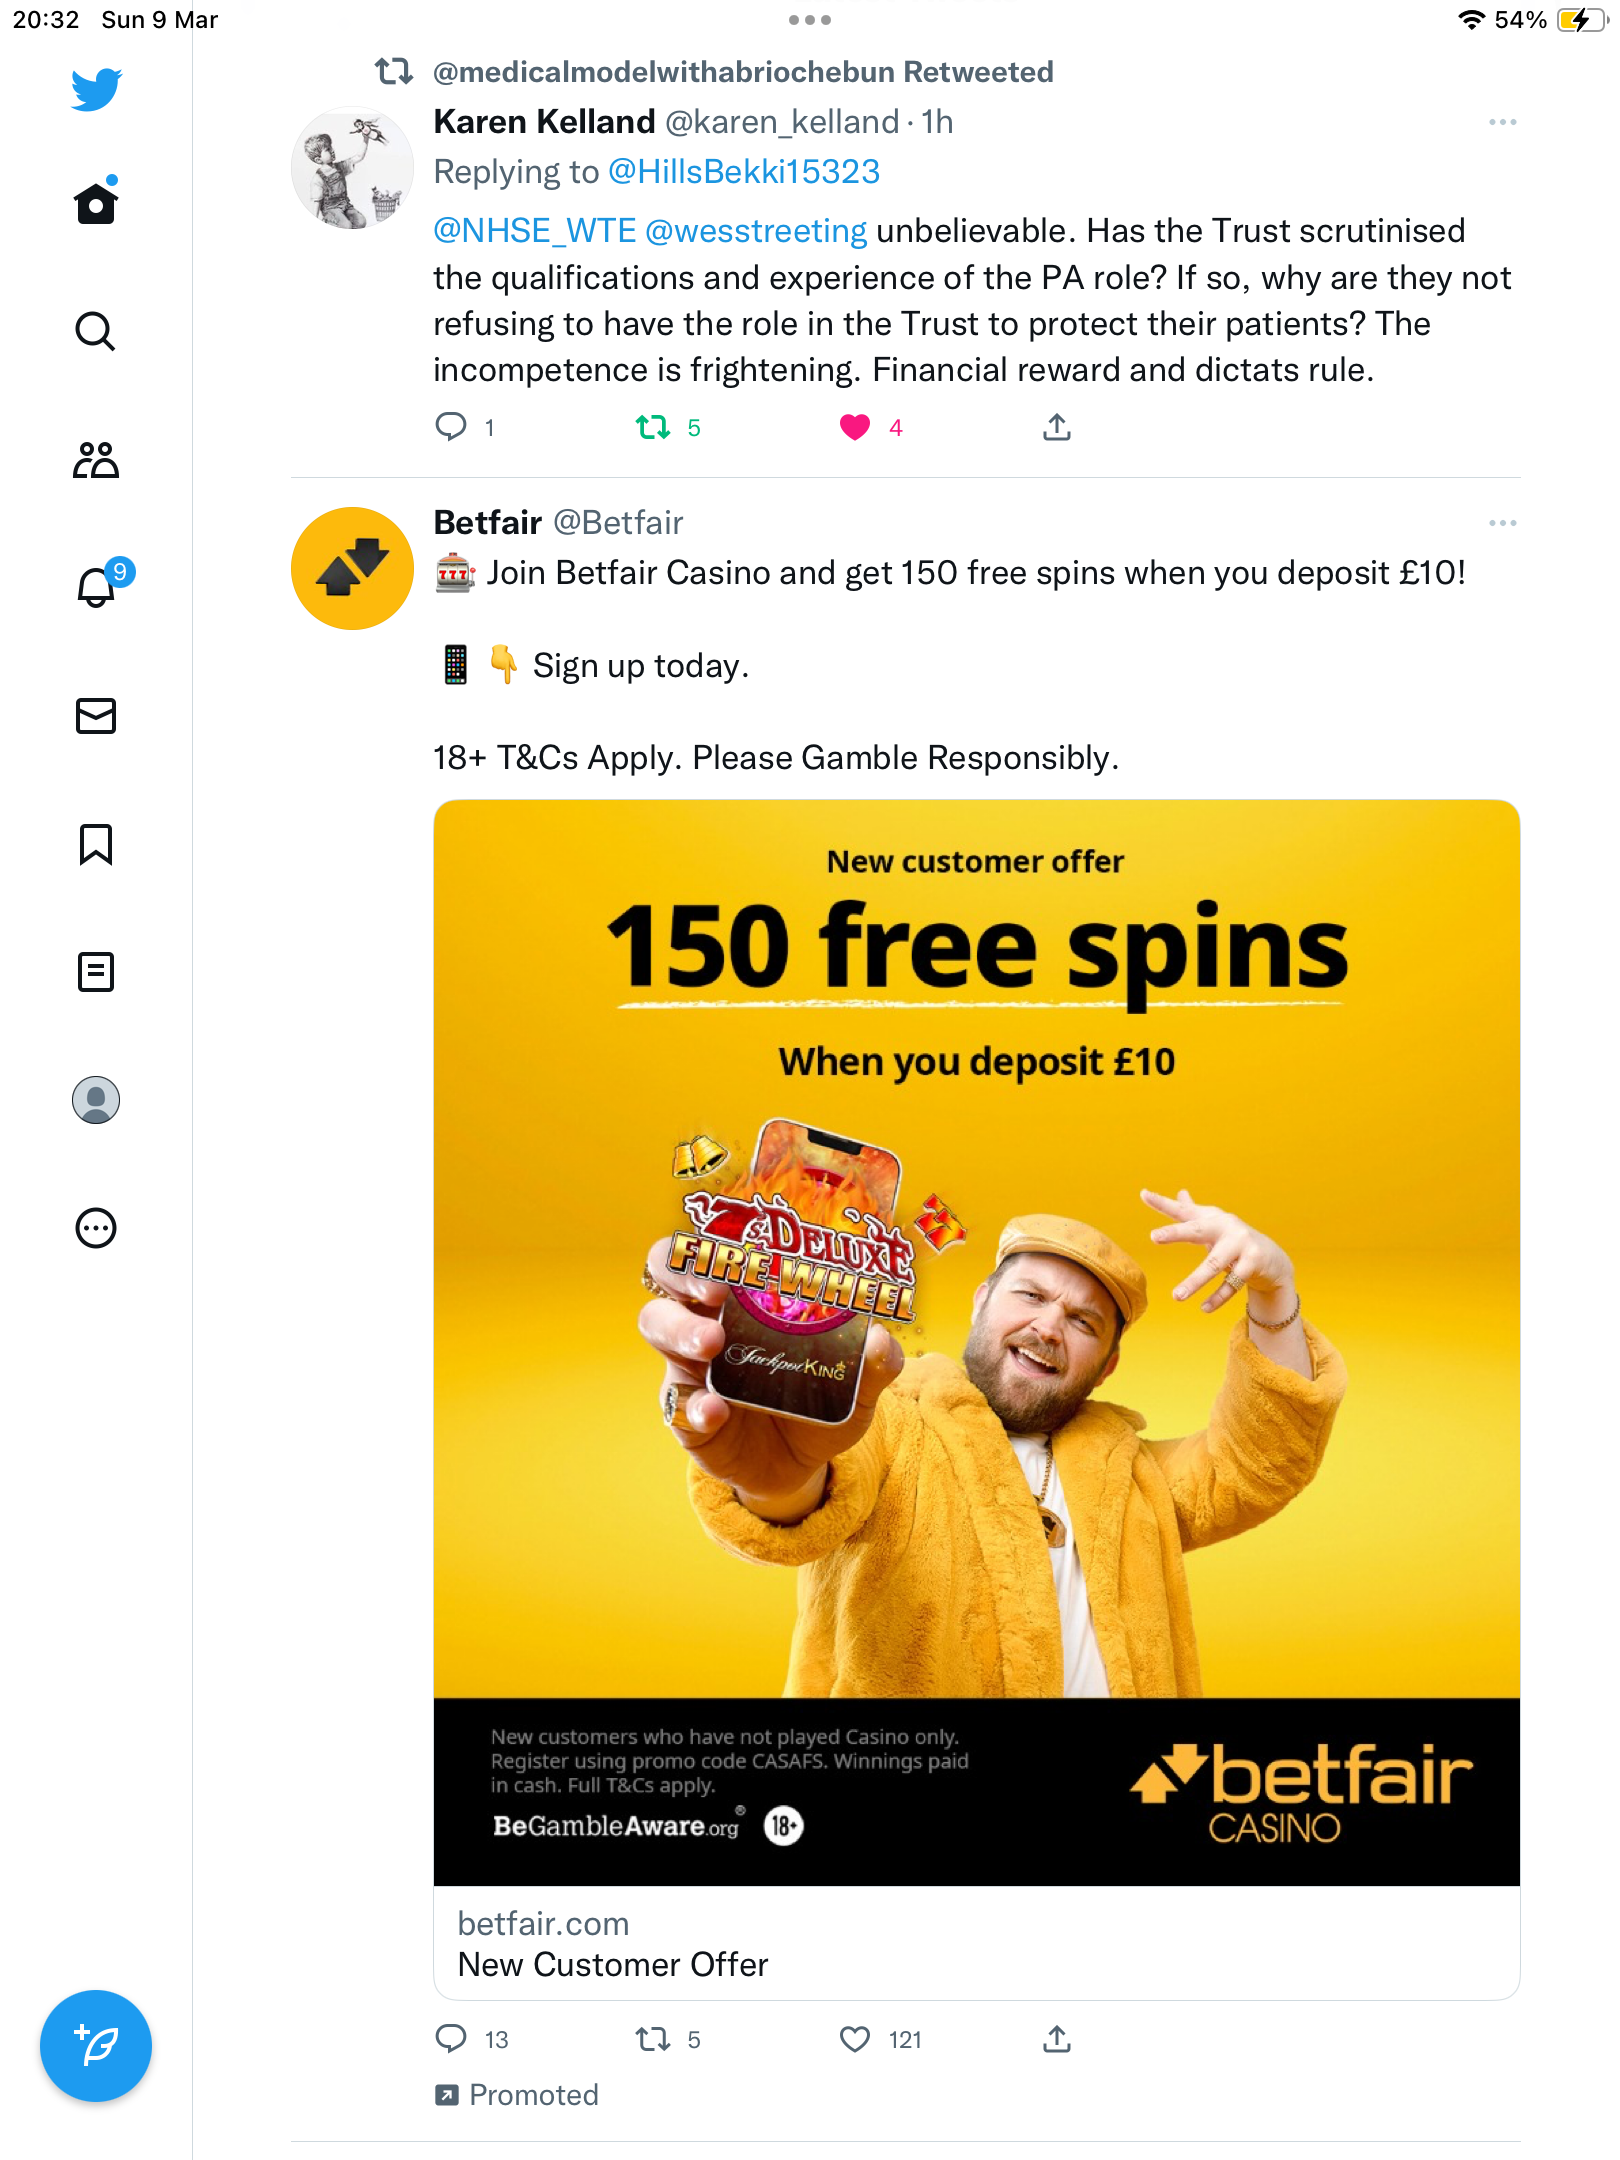This screenshot has height=2160, width=1620.
Task: Like the Betfair promoted tweet
Action: point(855,2039)
